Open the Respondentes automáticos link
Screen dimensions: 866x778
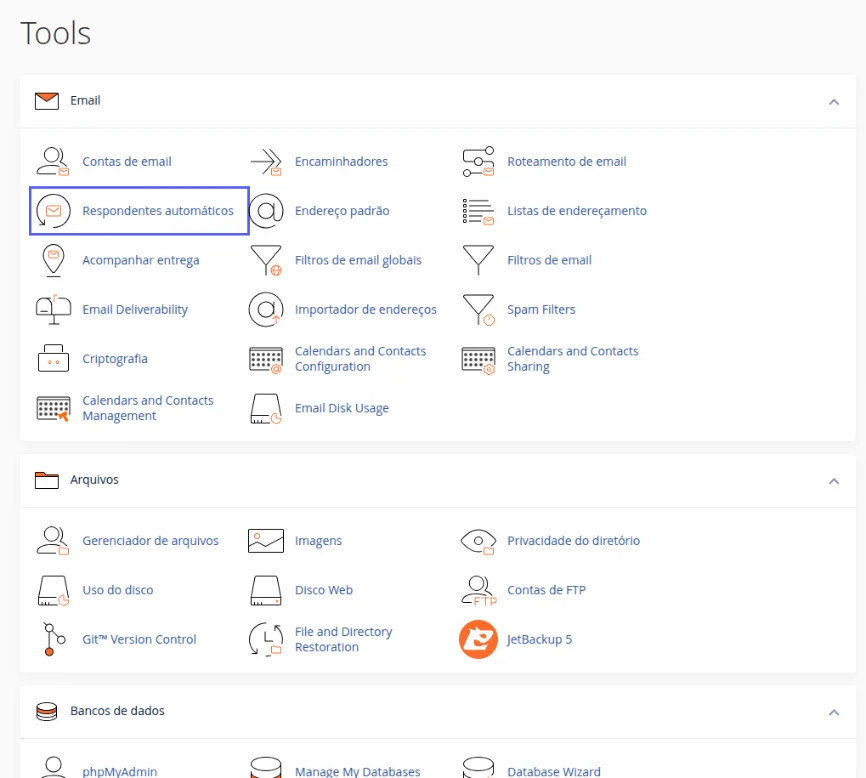tap(158, 211)
